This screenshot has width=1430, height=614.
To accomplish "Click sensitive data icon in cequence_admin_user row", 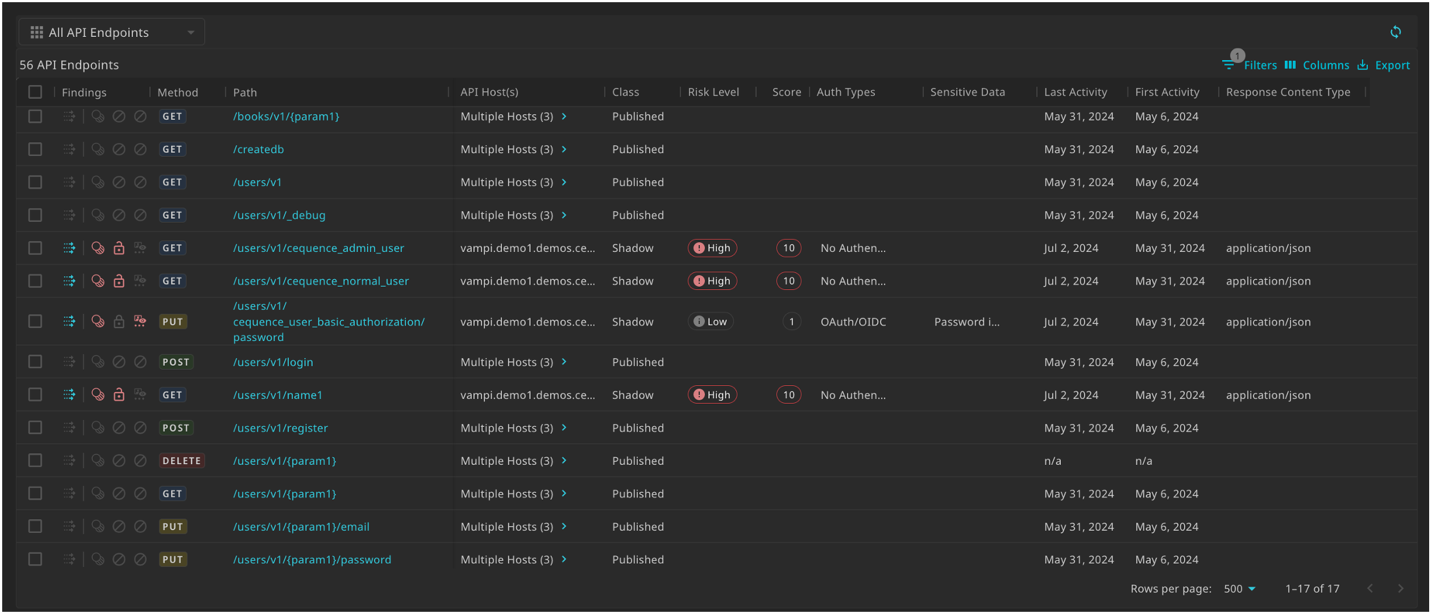I will tap(140, 248).
